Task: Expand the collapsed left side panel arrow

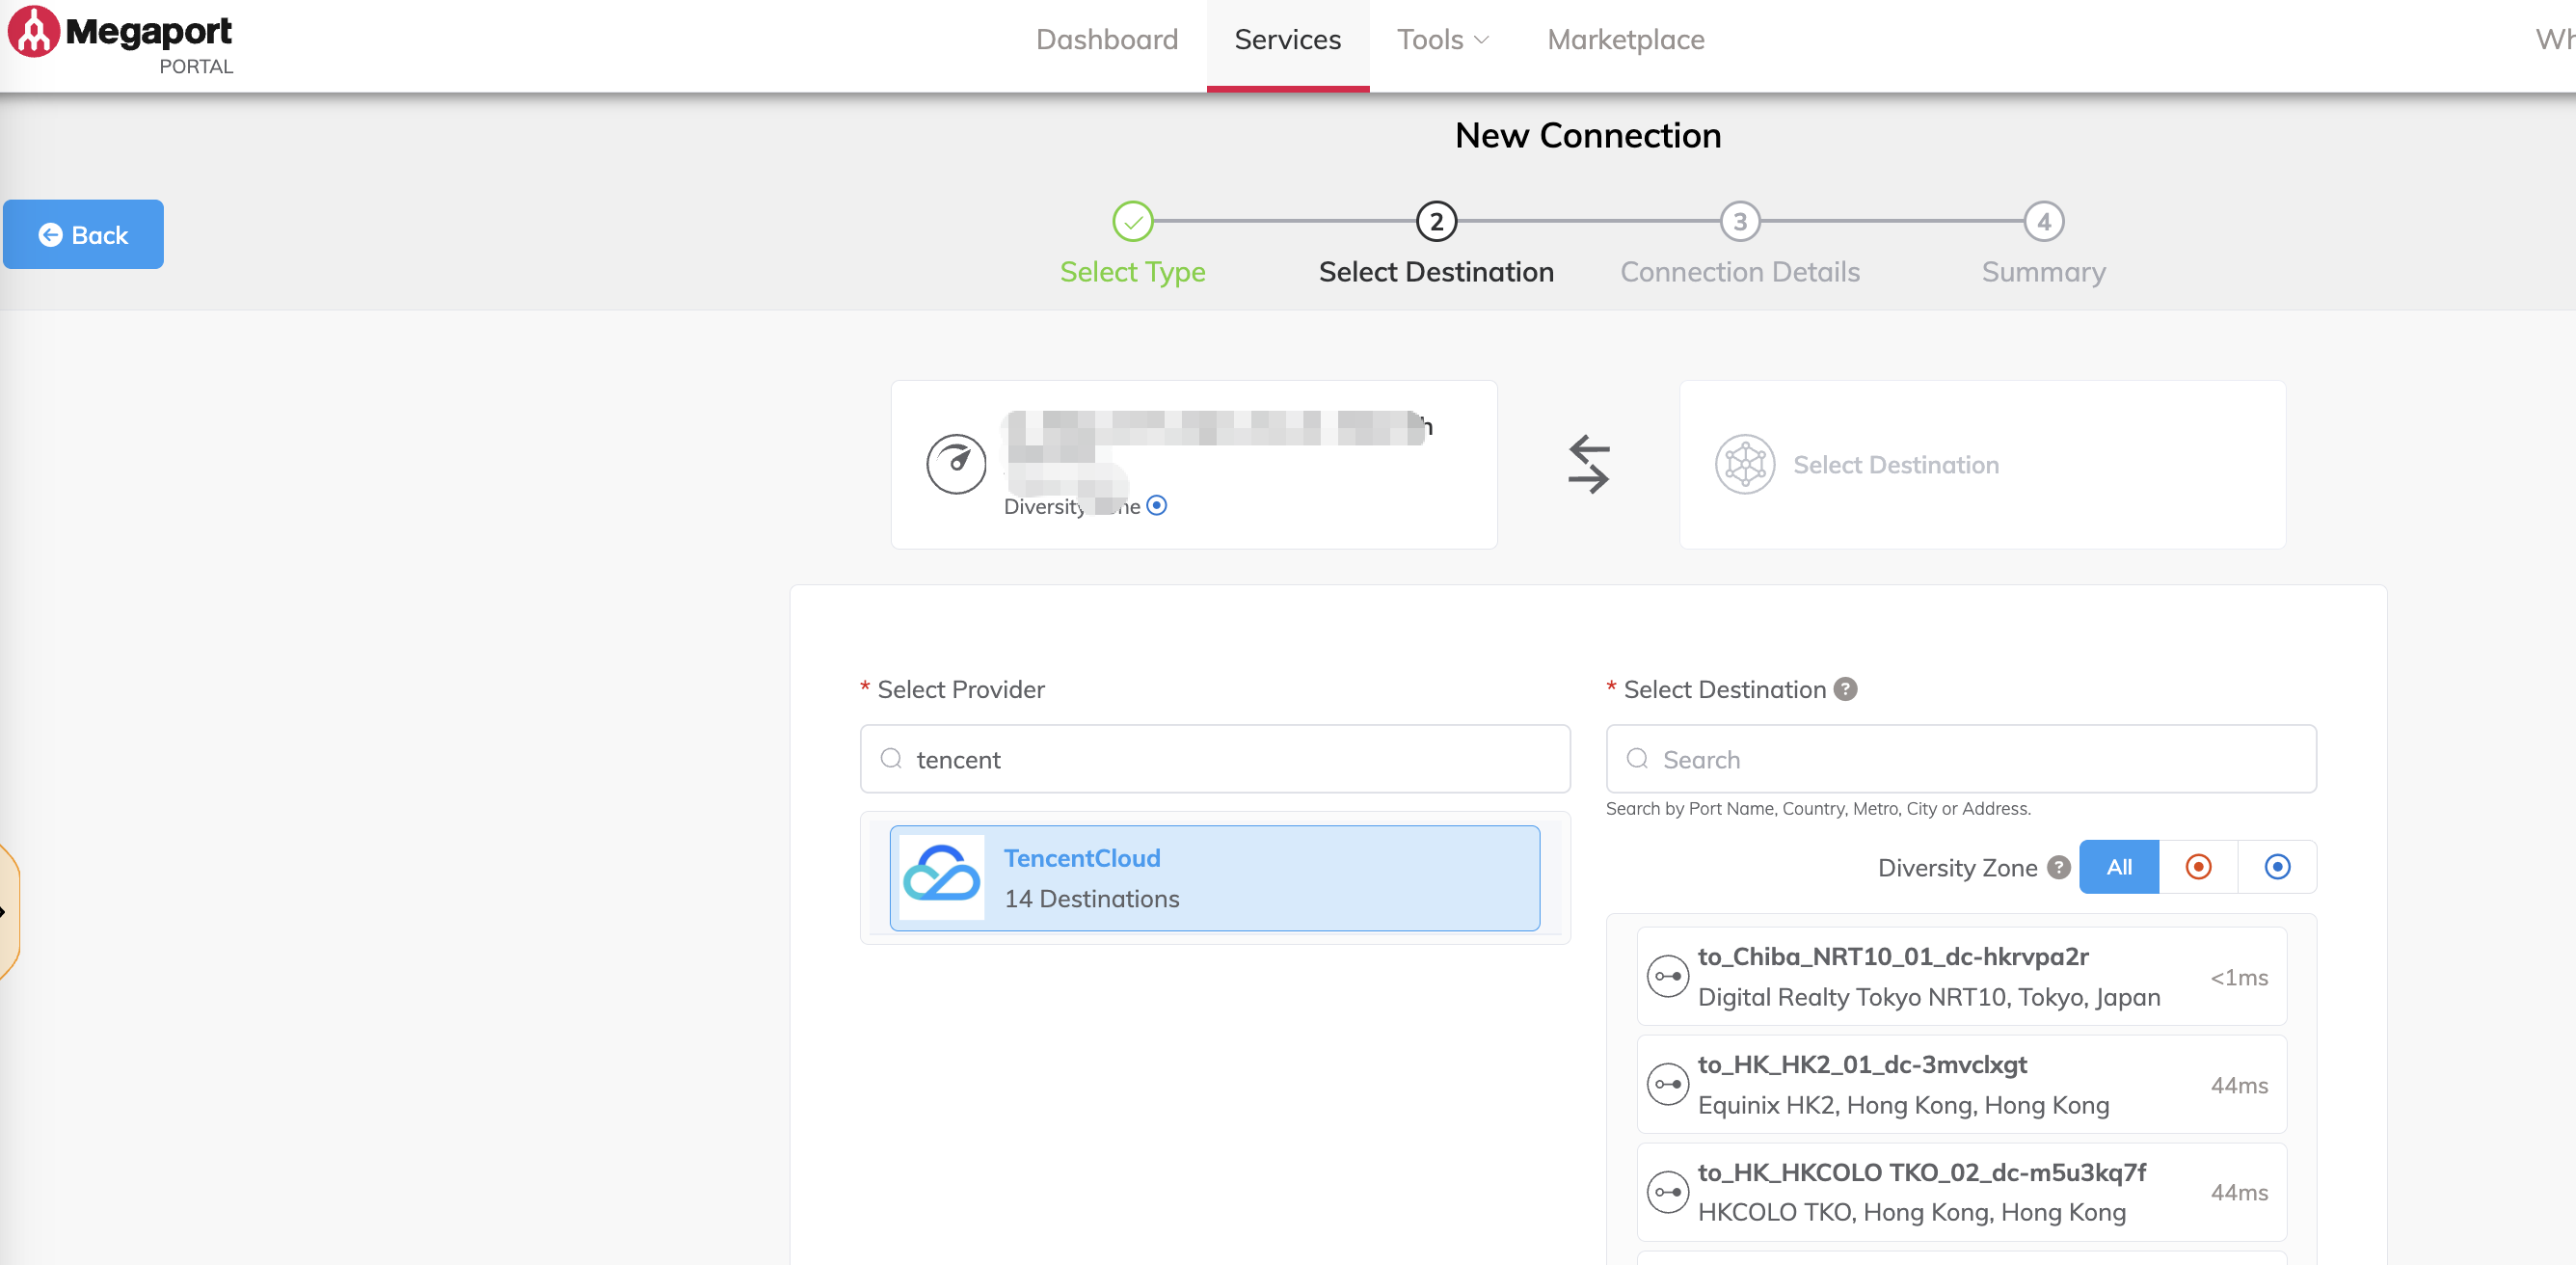Action: tap(4, 911)
